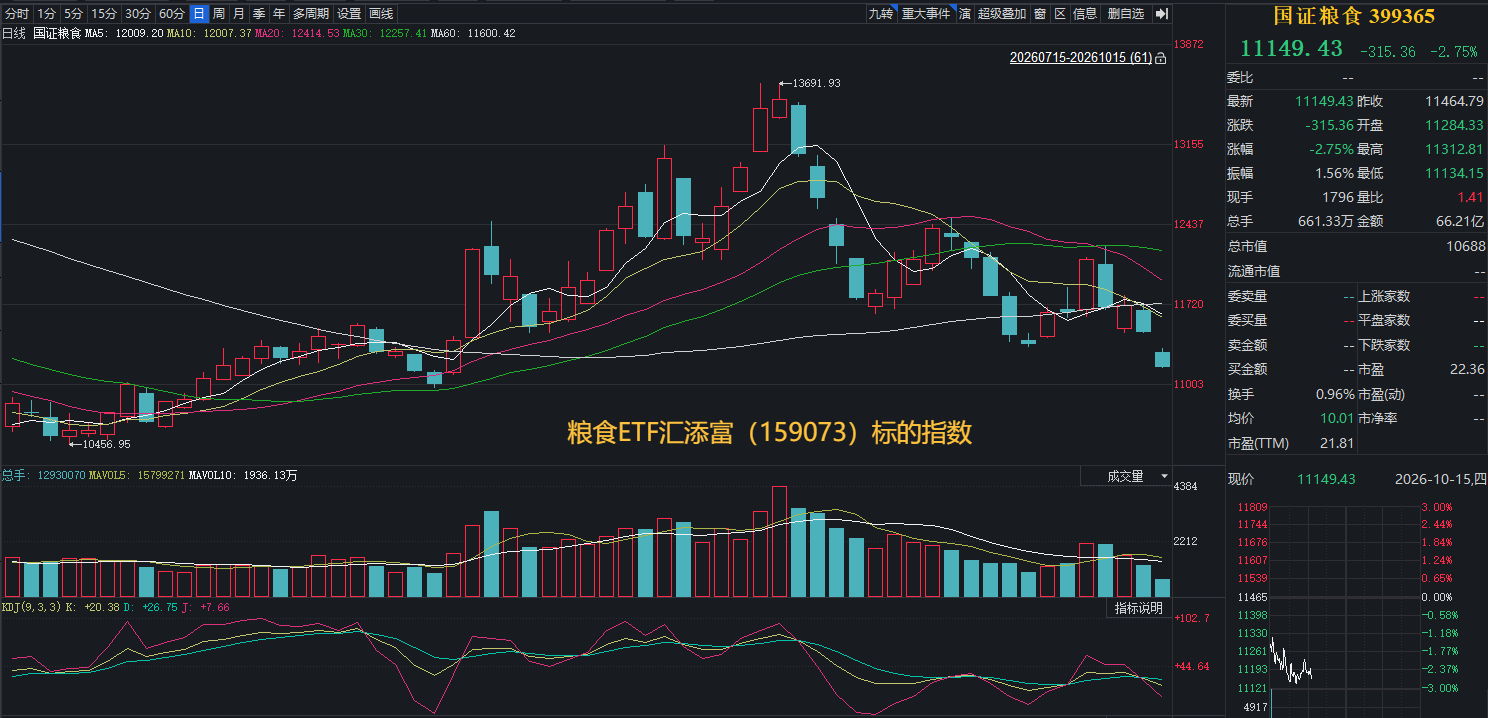Toggle the 周 weekly period
The height and width of the screenshot is (718, 1488).
coord(219,14)
